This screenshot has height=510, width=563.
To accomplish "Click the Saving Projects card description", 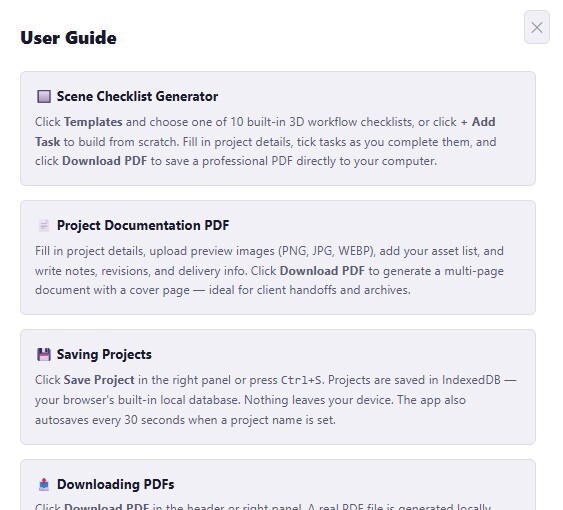I will pos(276,400).
